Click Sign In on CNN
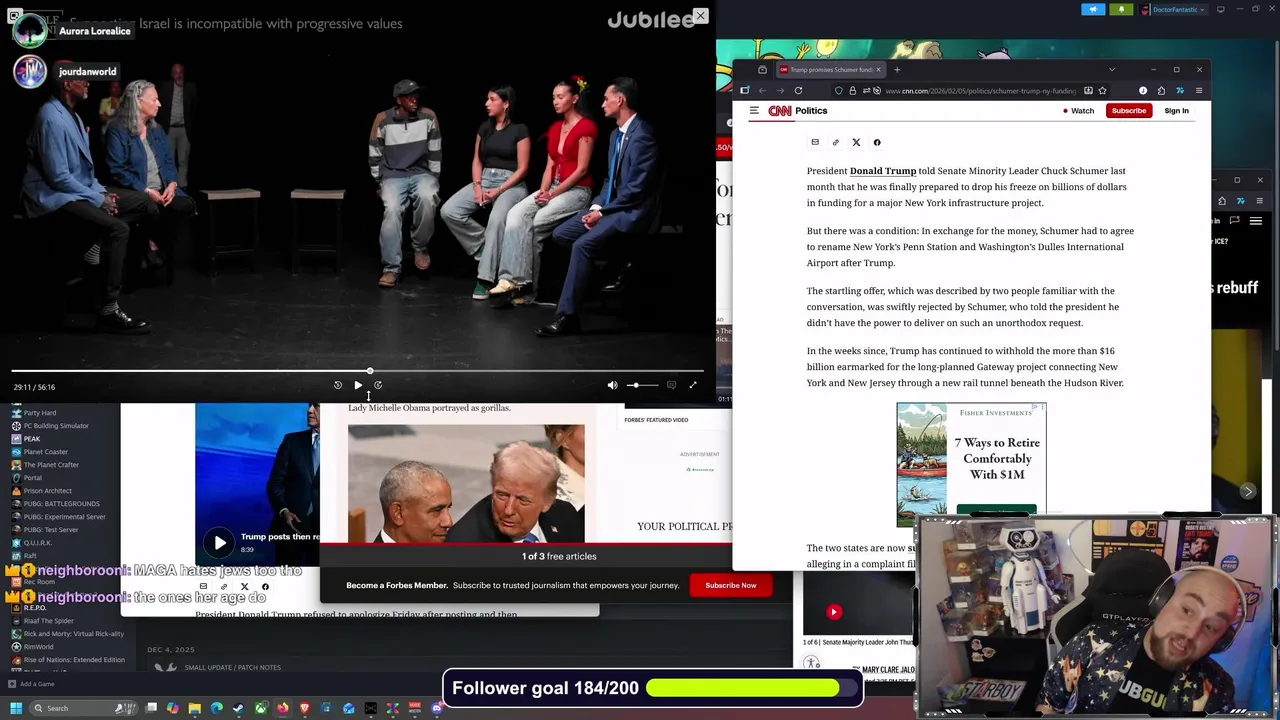 [1176, 111]
